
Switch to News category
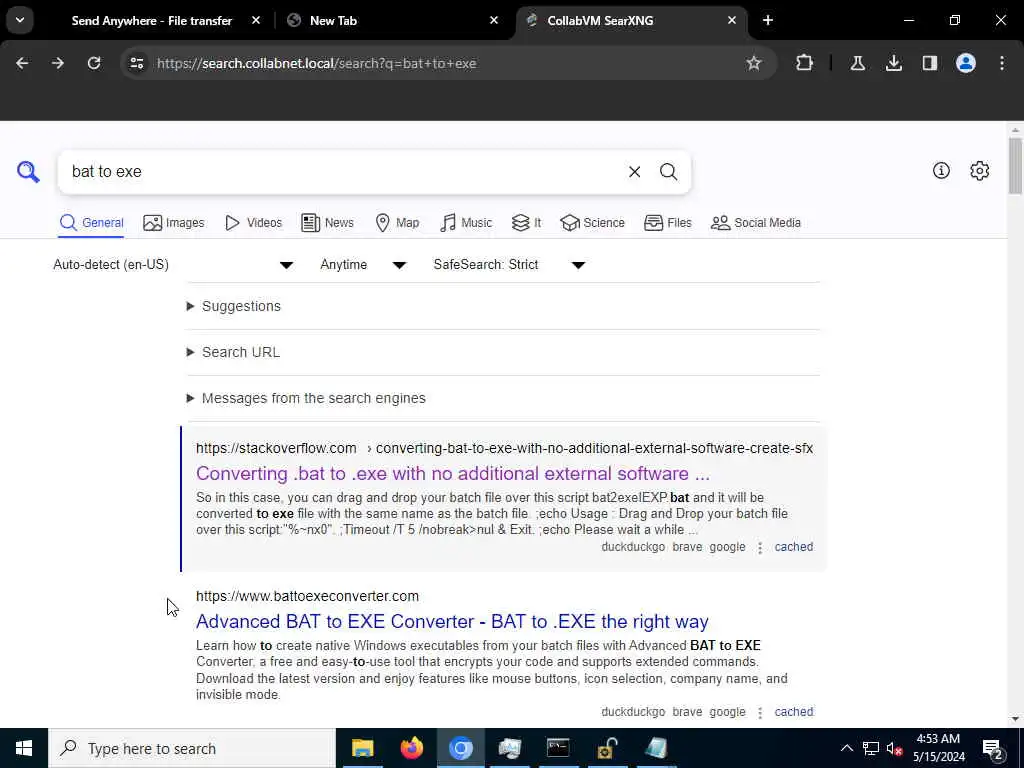(327, 223)
